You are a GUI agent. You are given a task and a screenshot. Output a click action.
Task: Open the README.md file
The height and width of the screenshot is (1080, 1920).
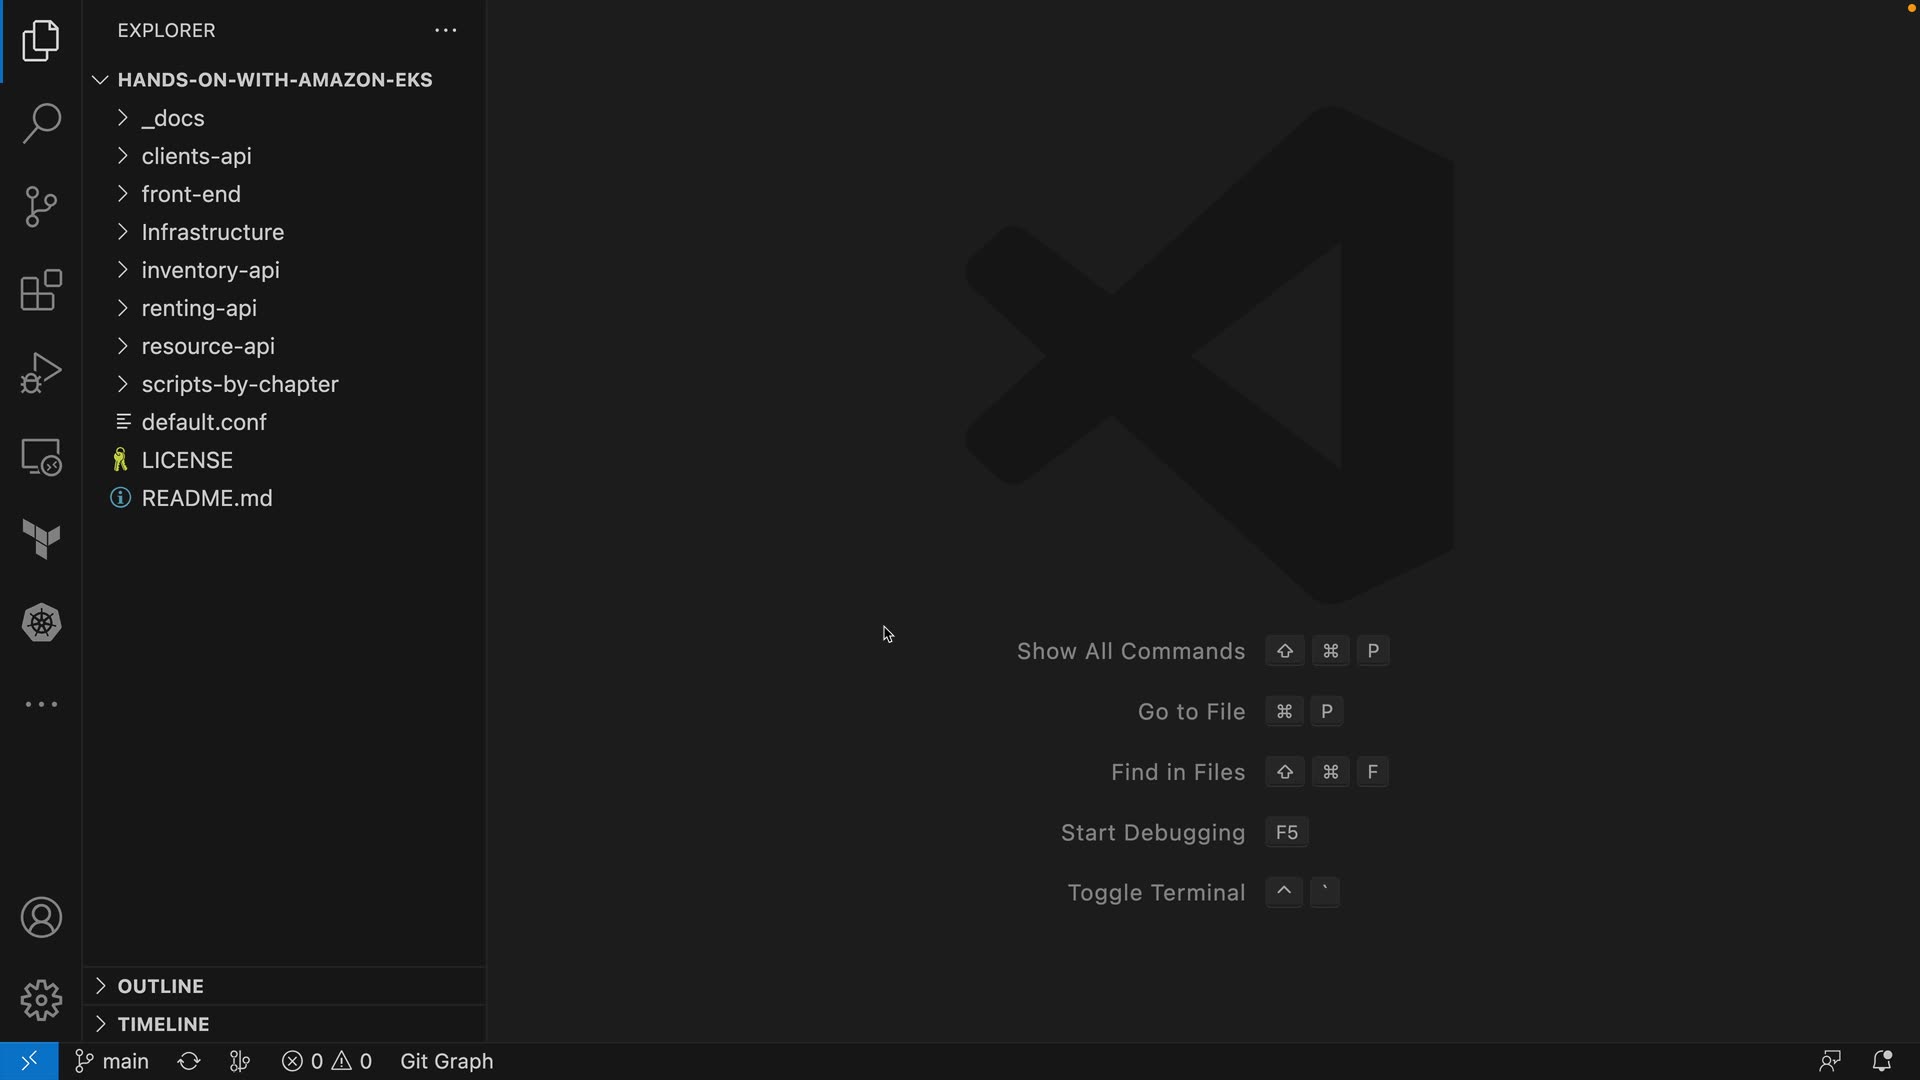coord(207,498)
